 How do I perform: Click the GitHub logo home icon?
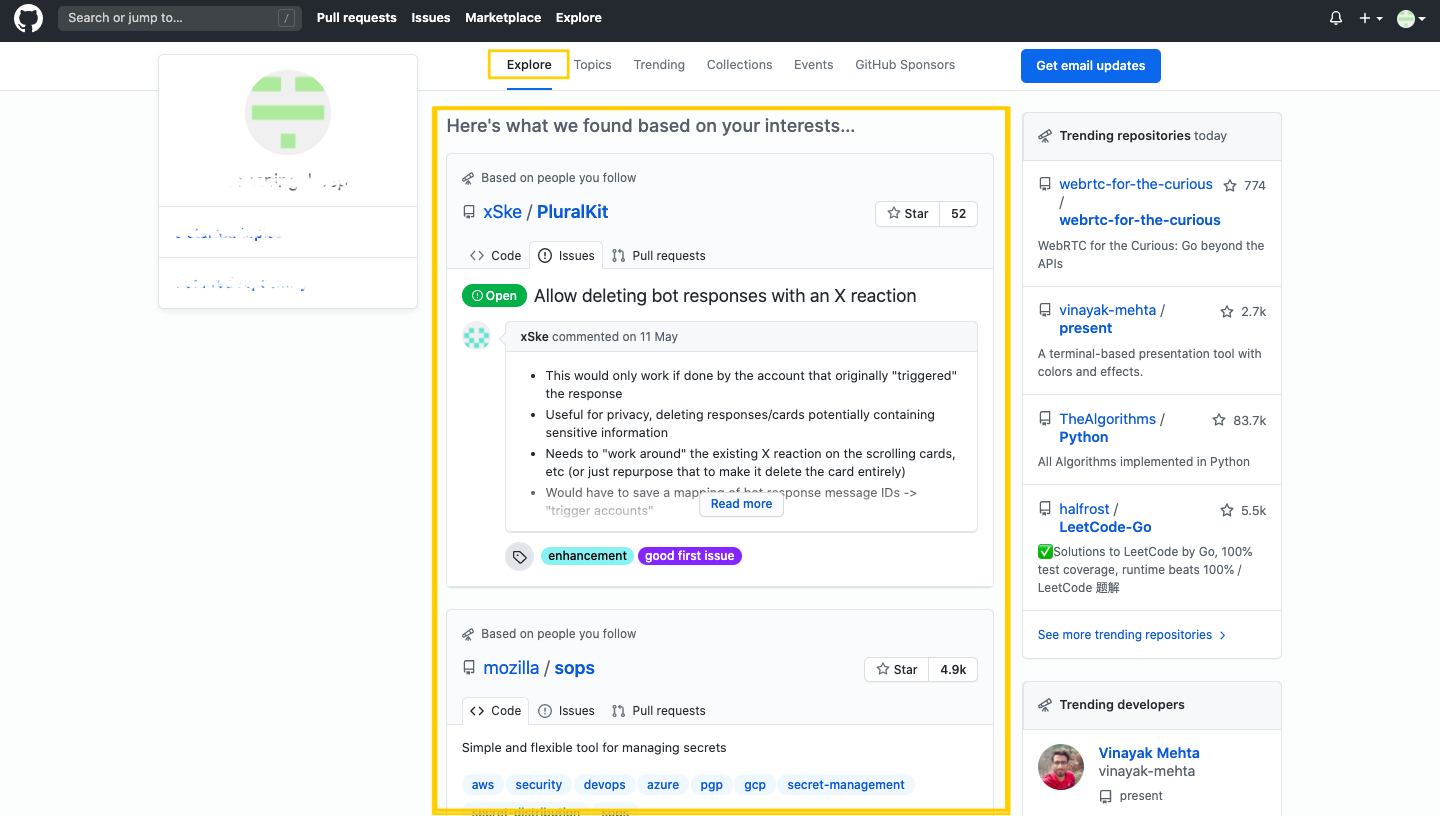point(27,18)
